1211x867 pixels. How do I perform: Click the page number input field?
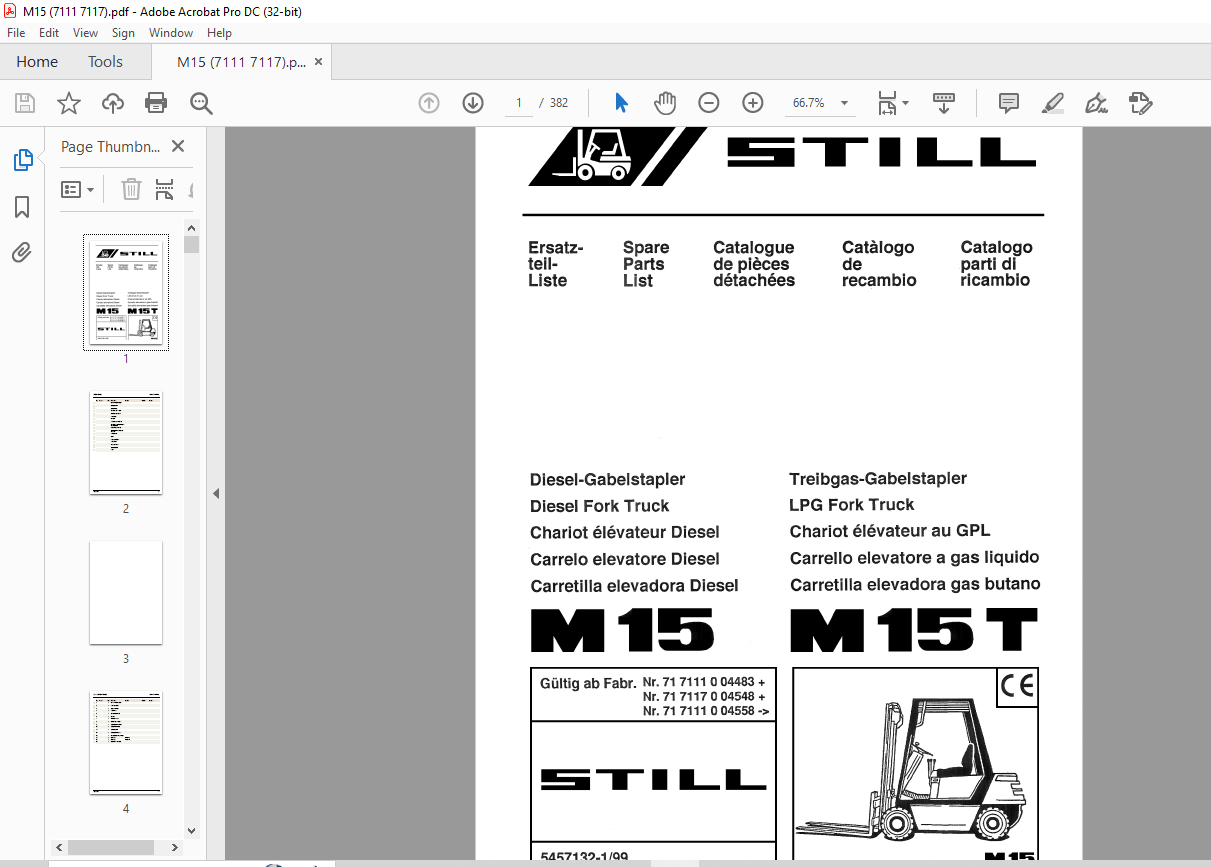[519, 103]
